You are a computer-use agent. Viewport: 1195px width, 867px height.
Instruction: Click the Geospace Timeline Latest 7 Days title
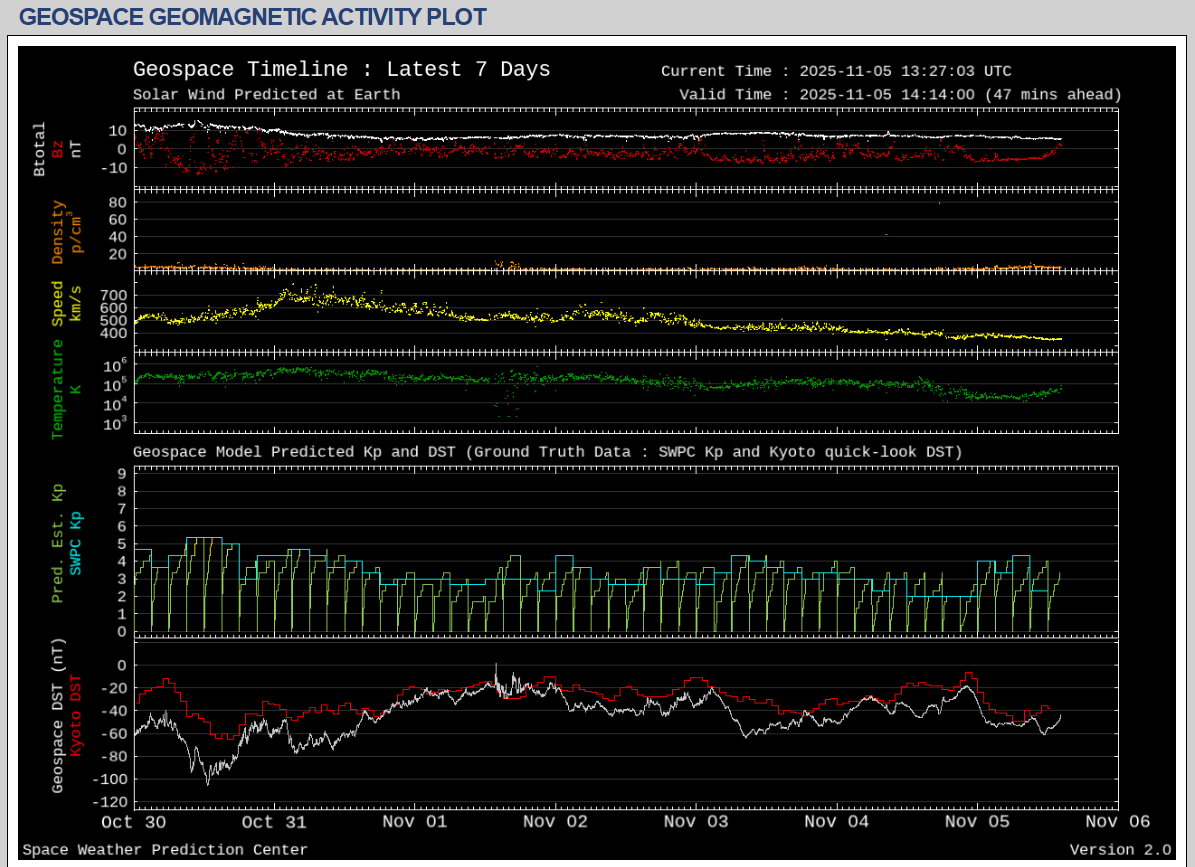[341, 69]
